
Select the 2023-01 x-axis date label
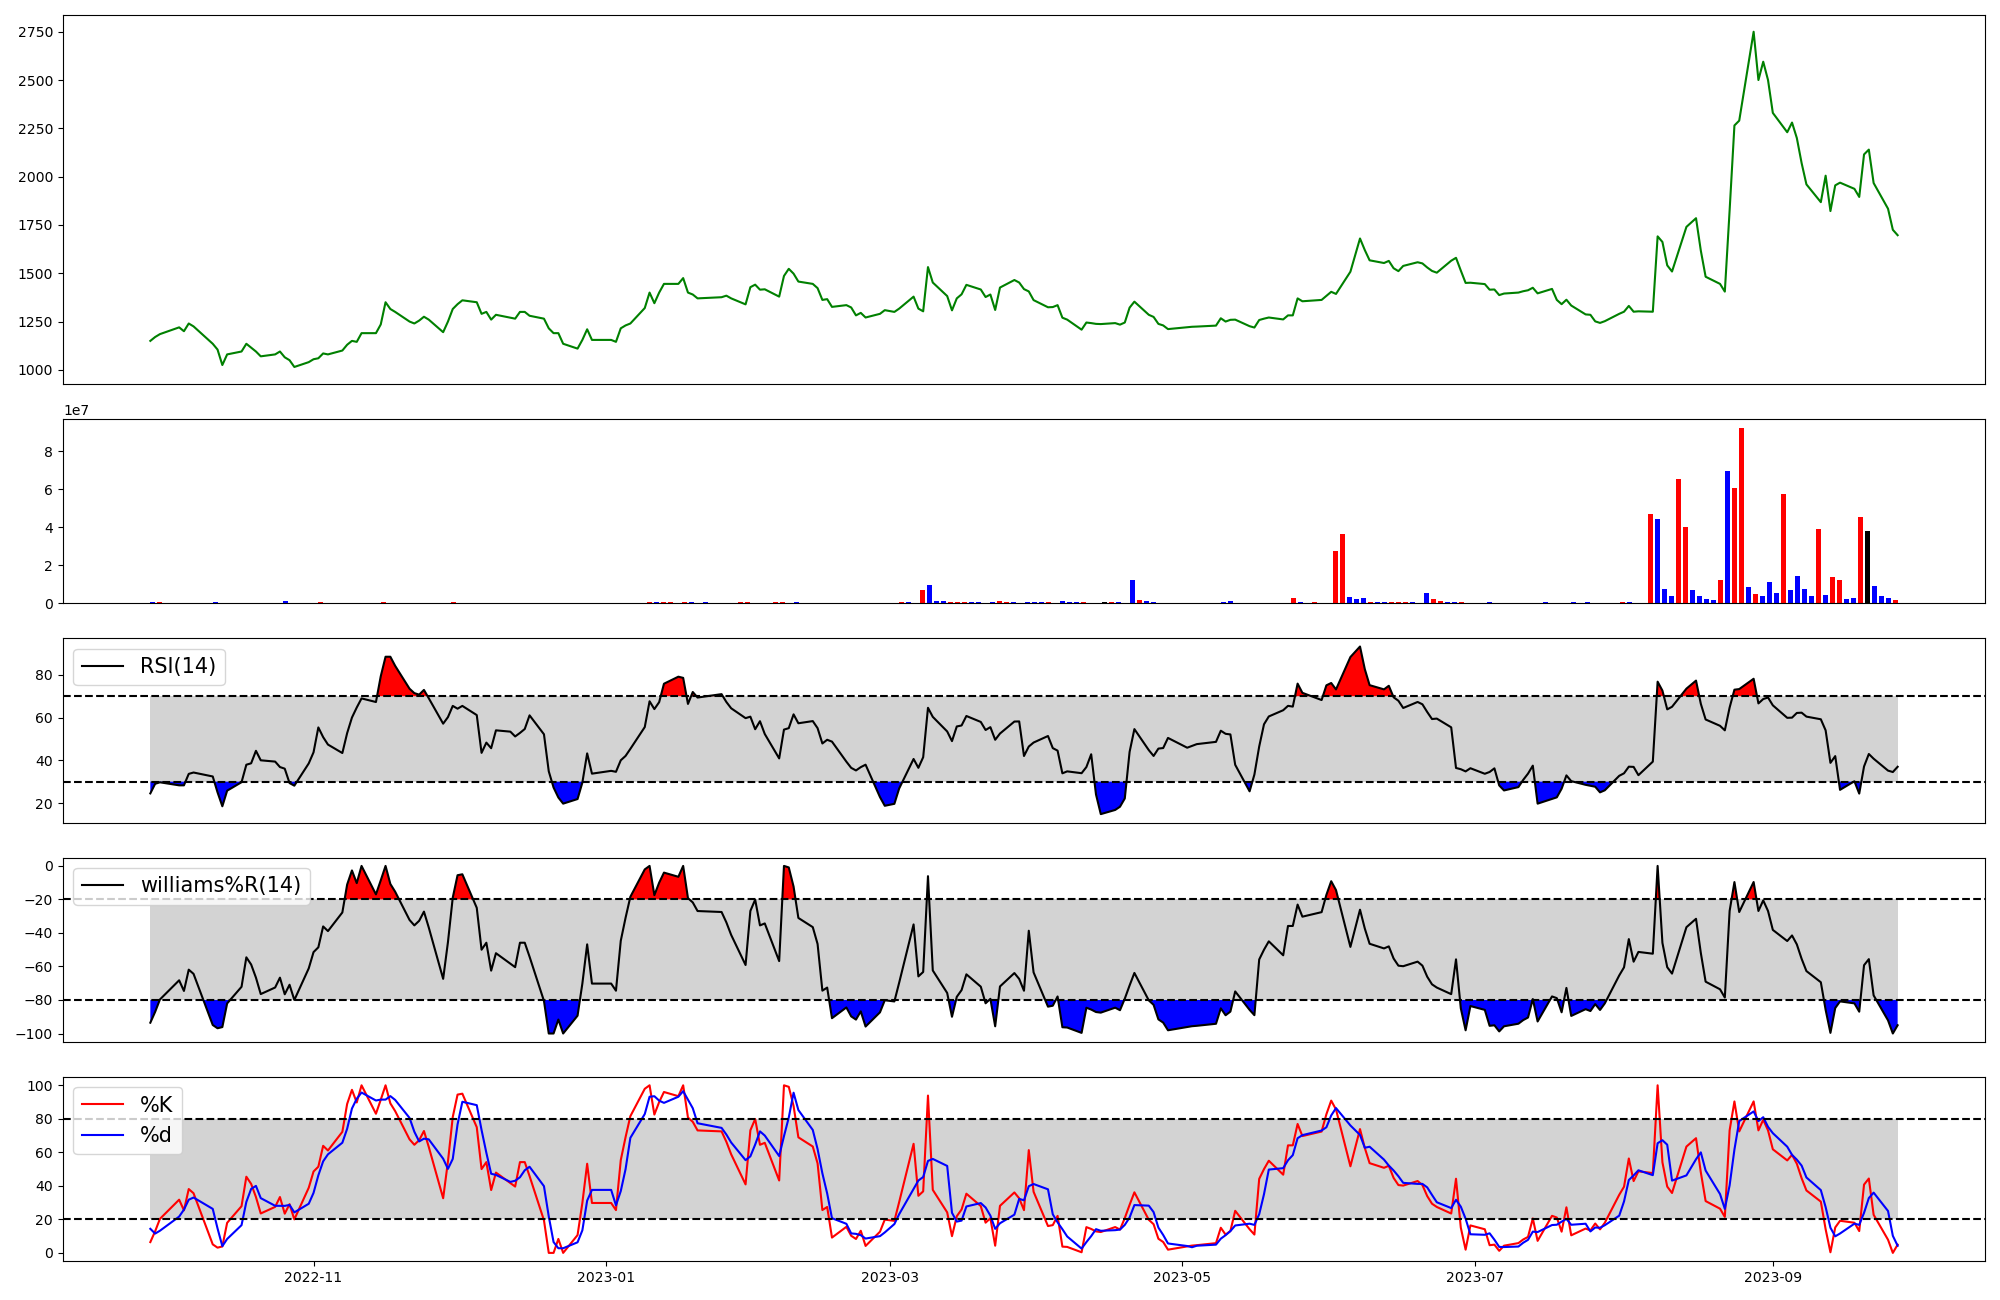605,1277
